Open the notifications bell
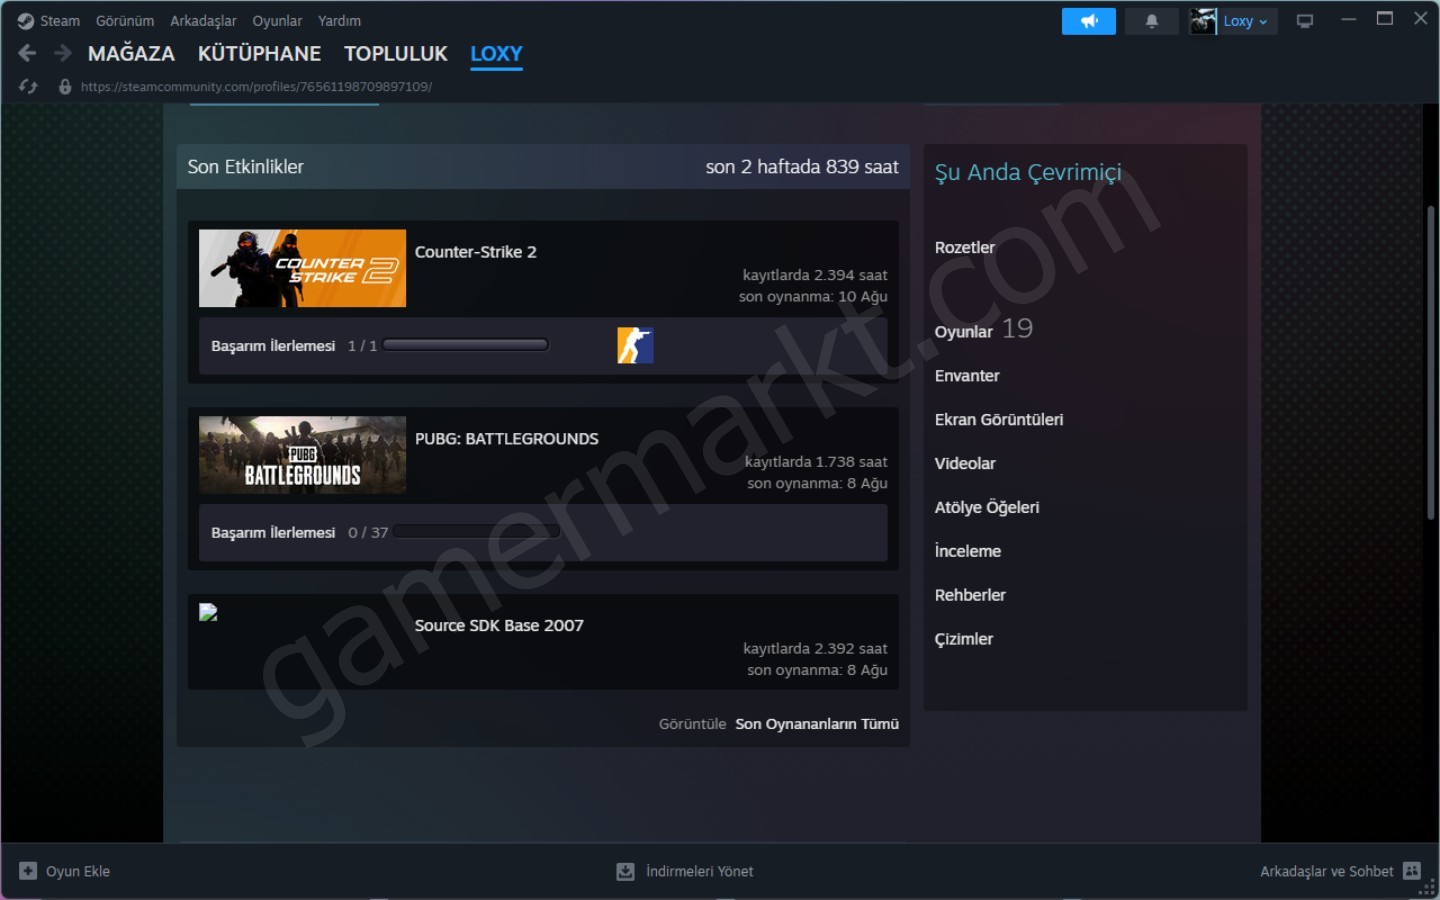This screenshot has width=1440, height=900. (x=1152, y=21)
